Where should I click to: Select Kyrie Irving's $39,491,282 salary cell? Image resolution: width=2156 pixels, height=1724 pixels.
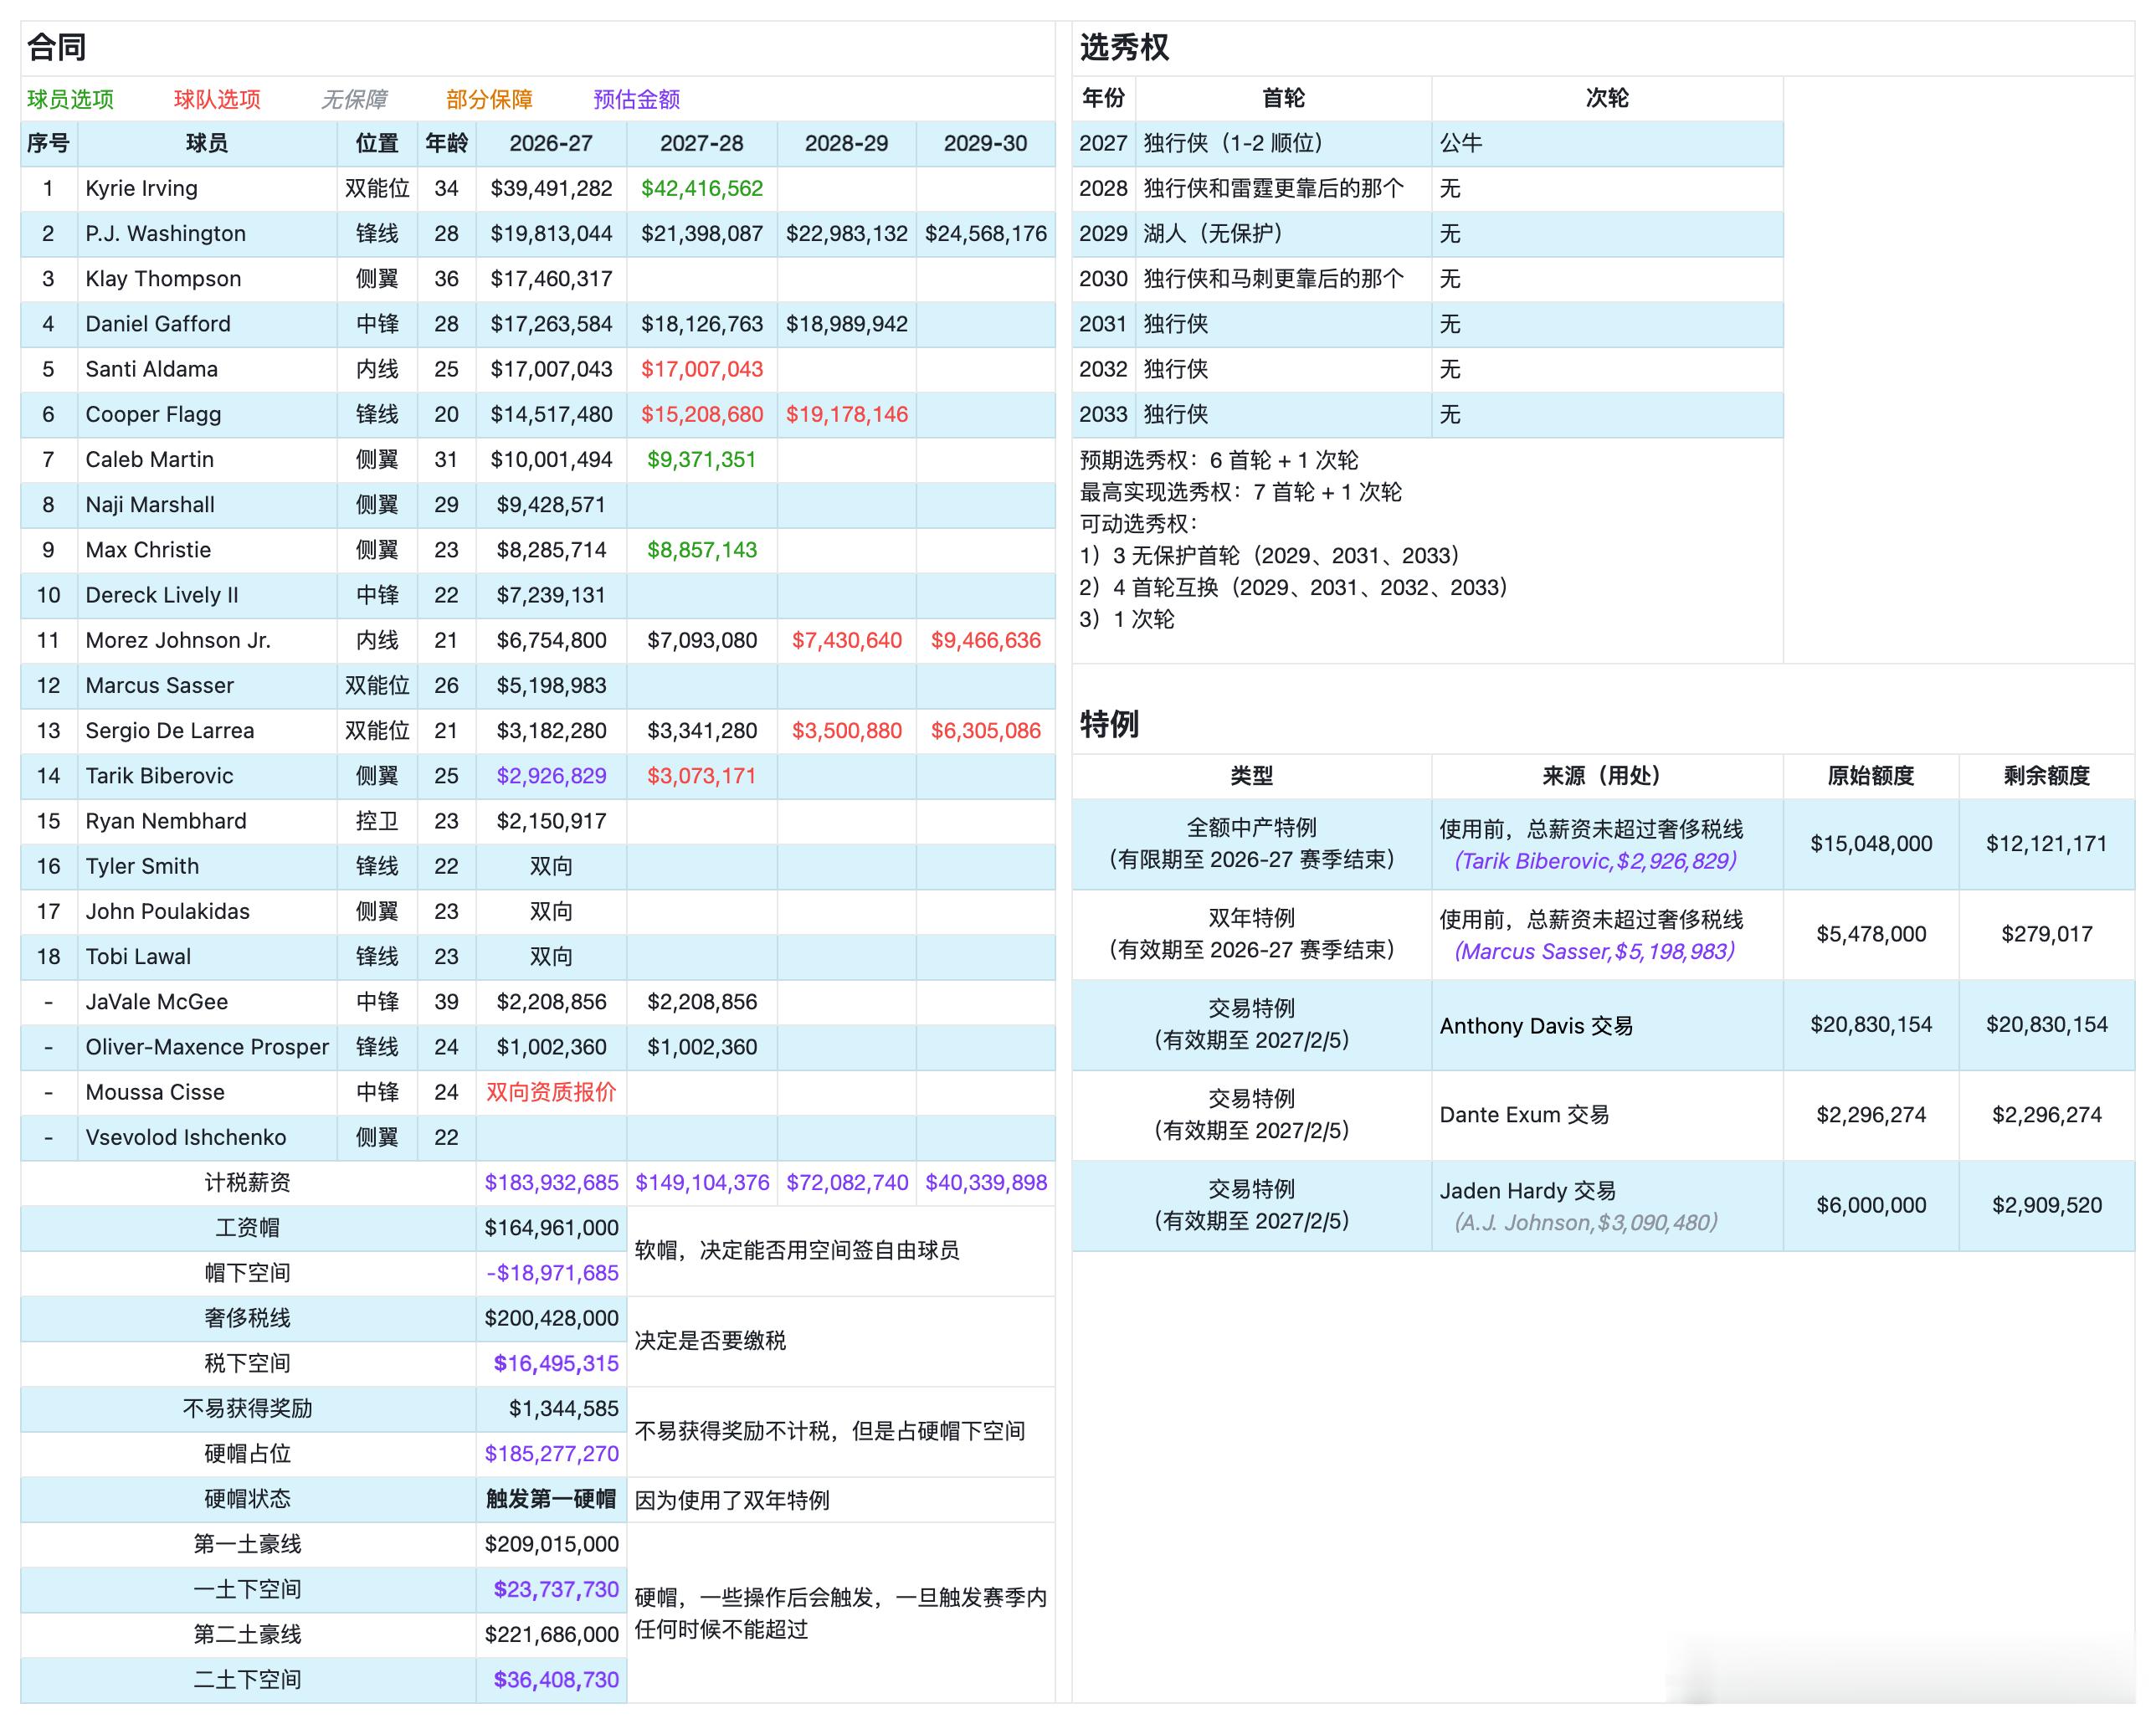tap(551, 188)
